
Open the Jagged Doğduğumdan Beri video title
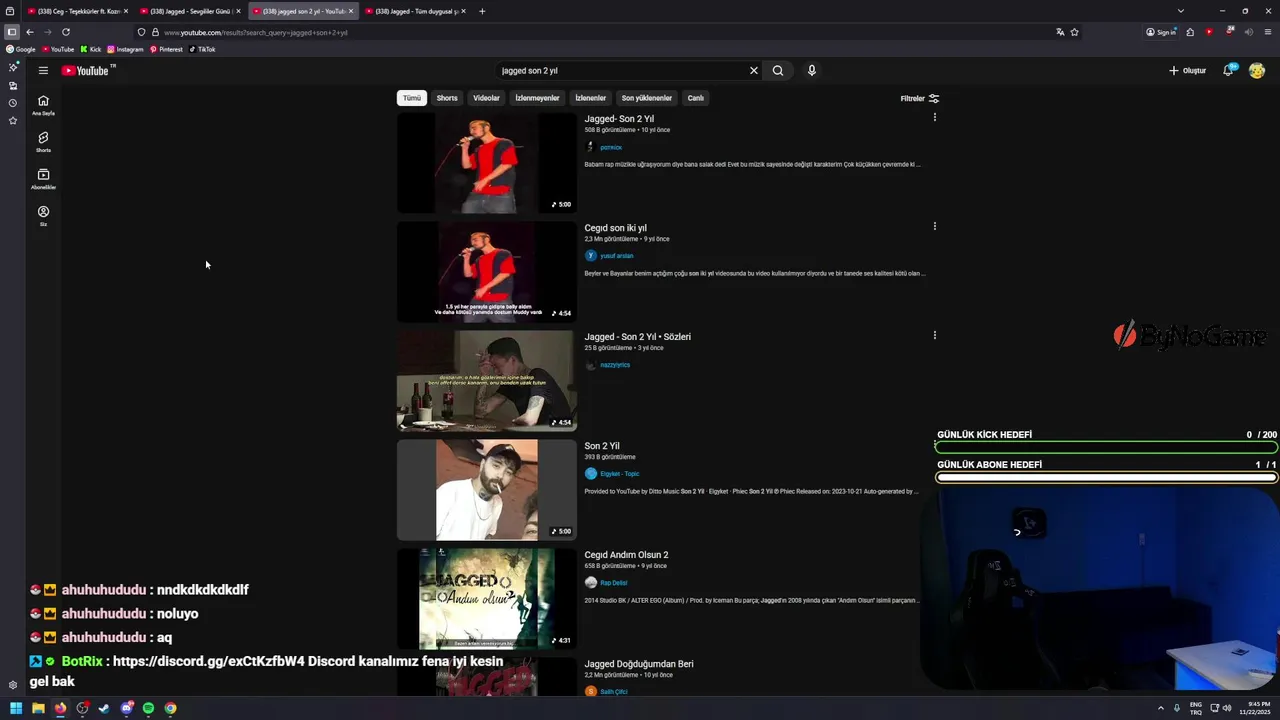tap(639, 664)
